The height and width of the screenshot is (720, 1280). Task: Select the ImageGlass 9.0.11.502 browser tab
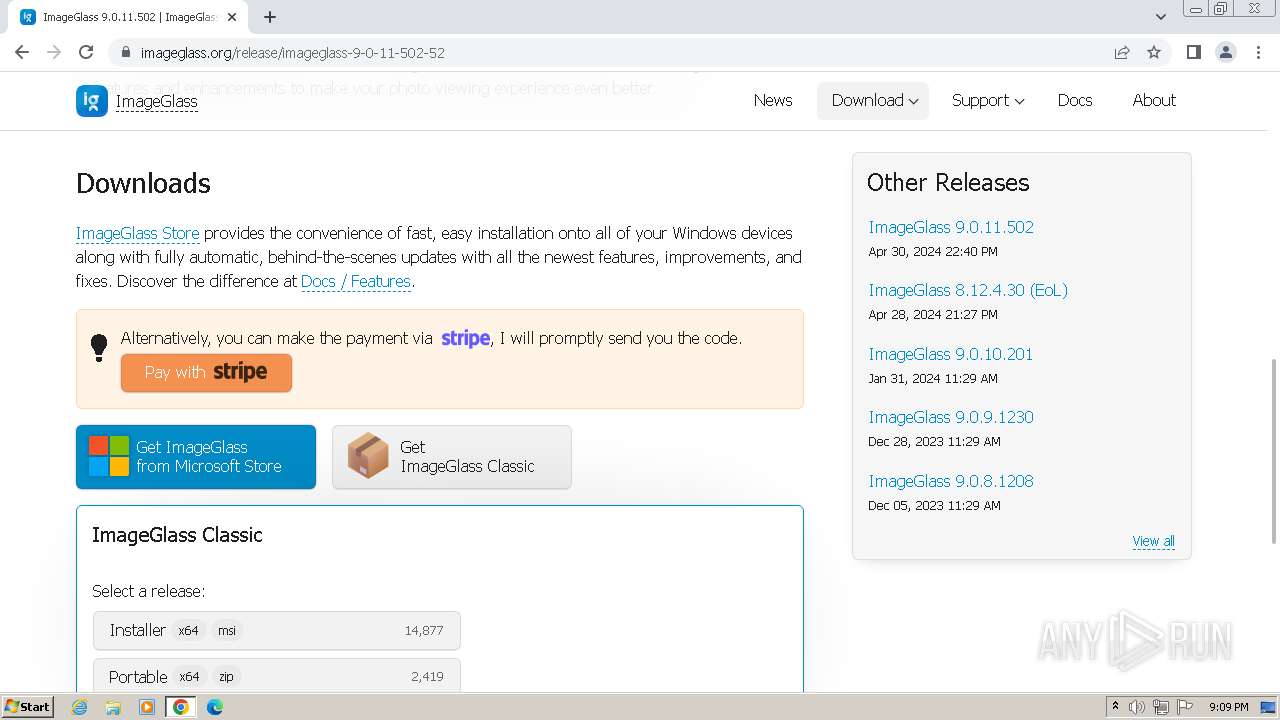tap(128, 17)
